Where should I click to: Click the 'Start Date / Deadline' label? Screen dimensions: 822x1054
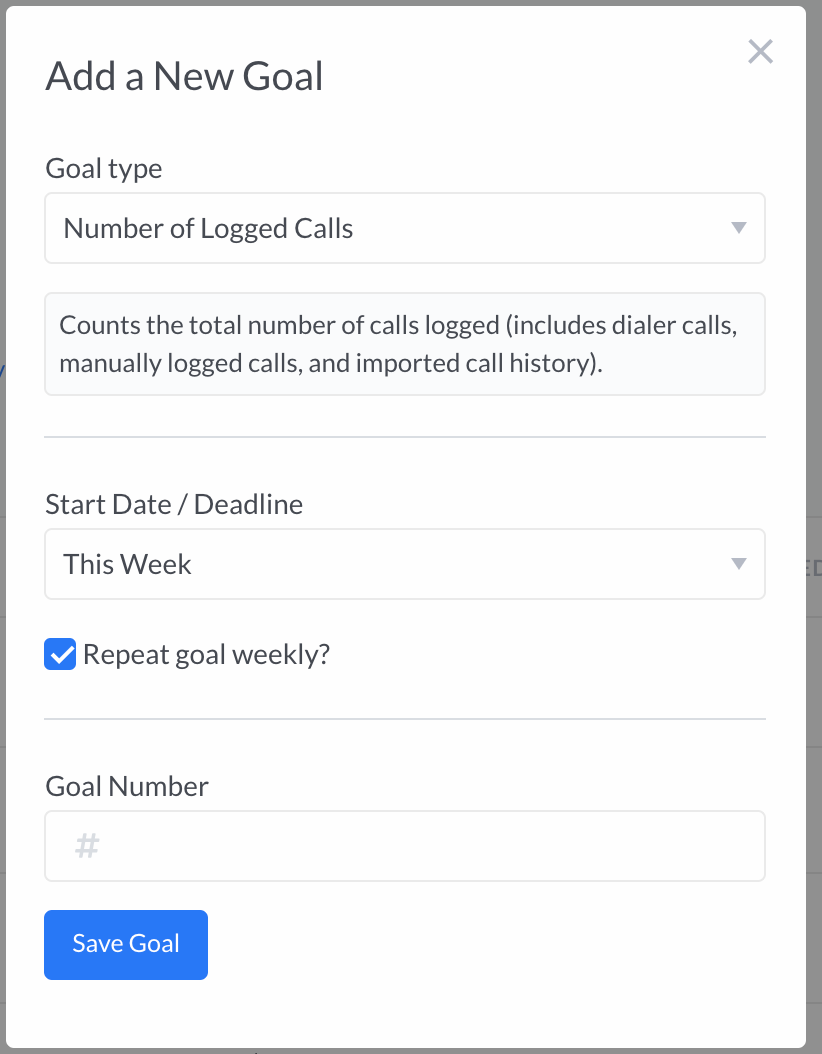pos(174,504)
